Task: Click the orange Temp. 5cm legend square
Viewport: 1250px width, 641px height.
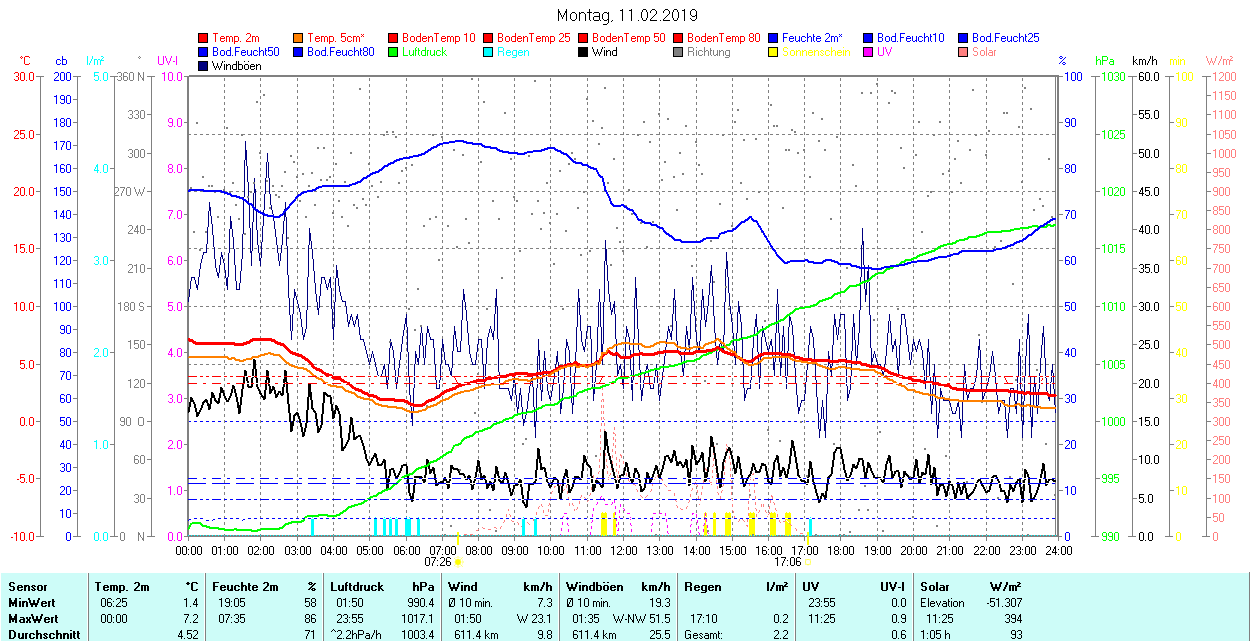Action: click(299, 38)
